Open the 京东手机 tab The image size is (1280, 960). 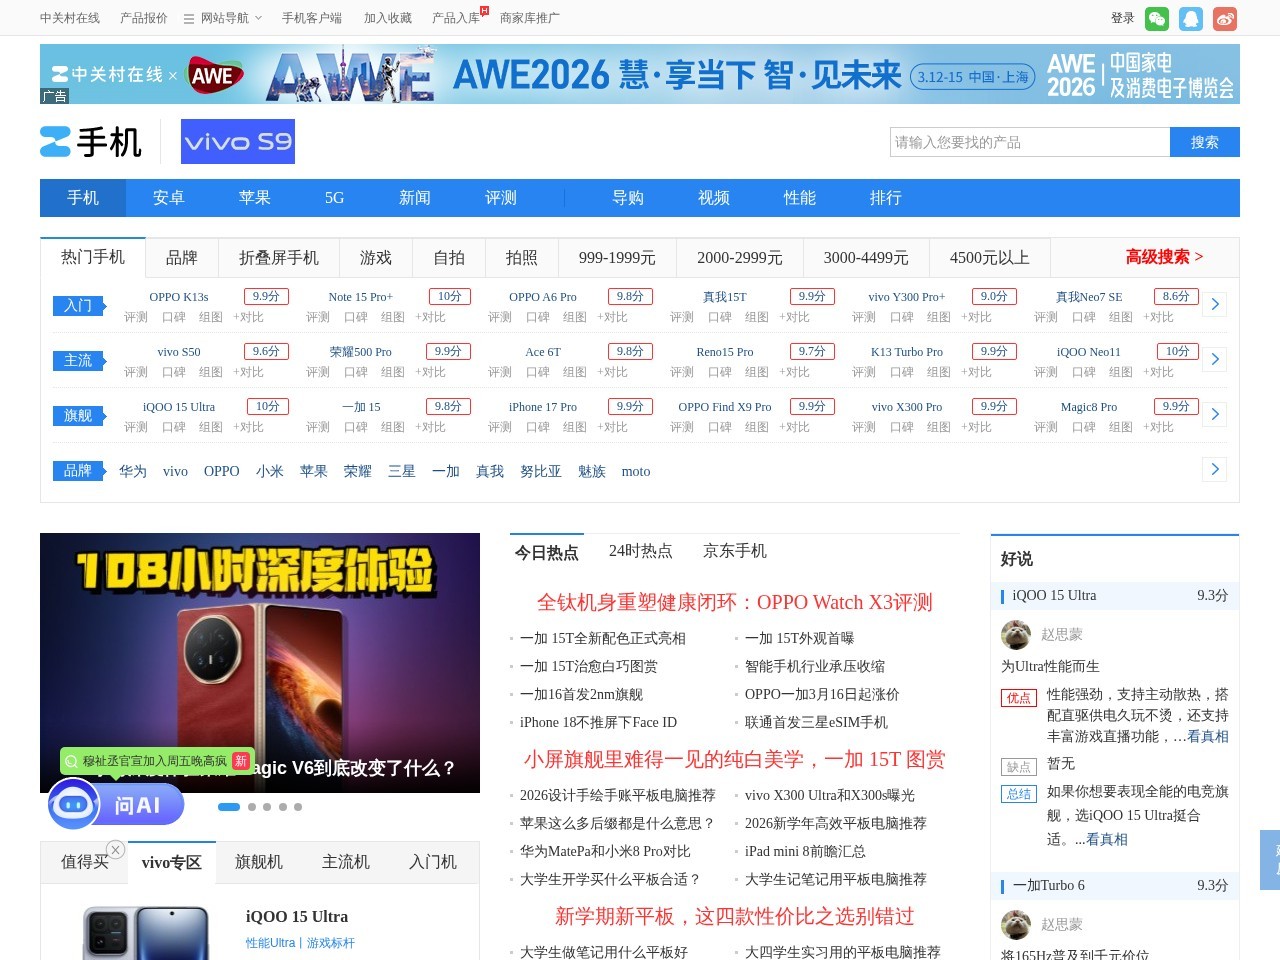click(734, 551)
